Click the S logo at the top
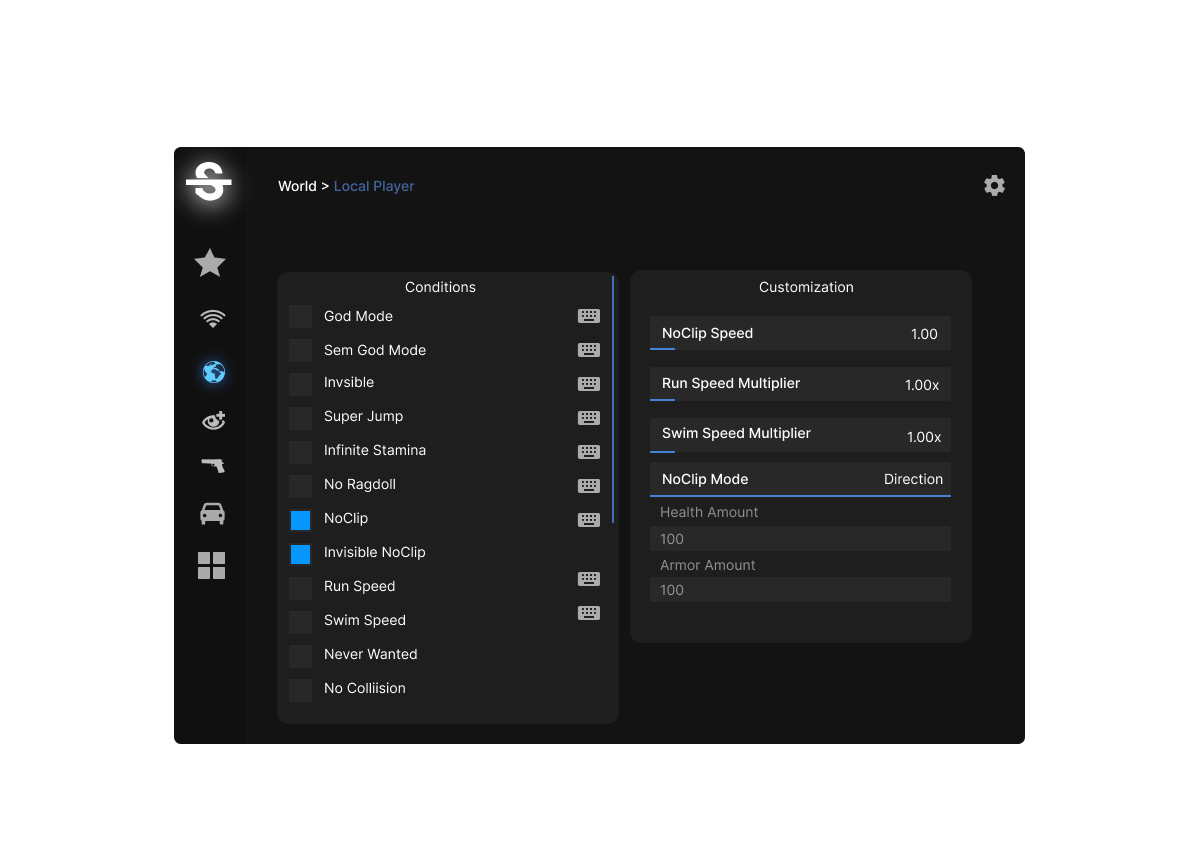Image resolution: width=1183 pixels, height=847 pixels. [x=209, y=182]
